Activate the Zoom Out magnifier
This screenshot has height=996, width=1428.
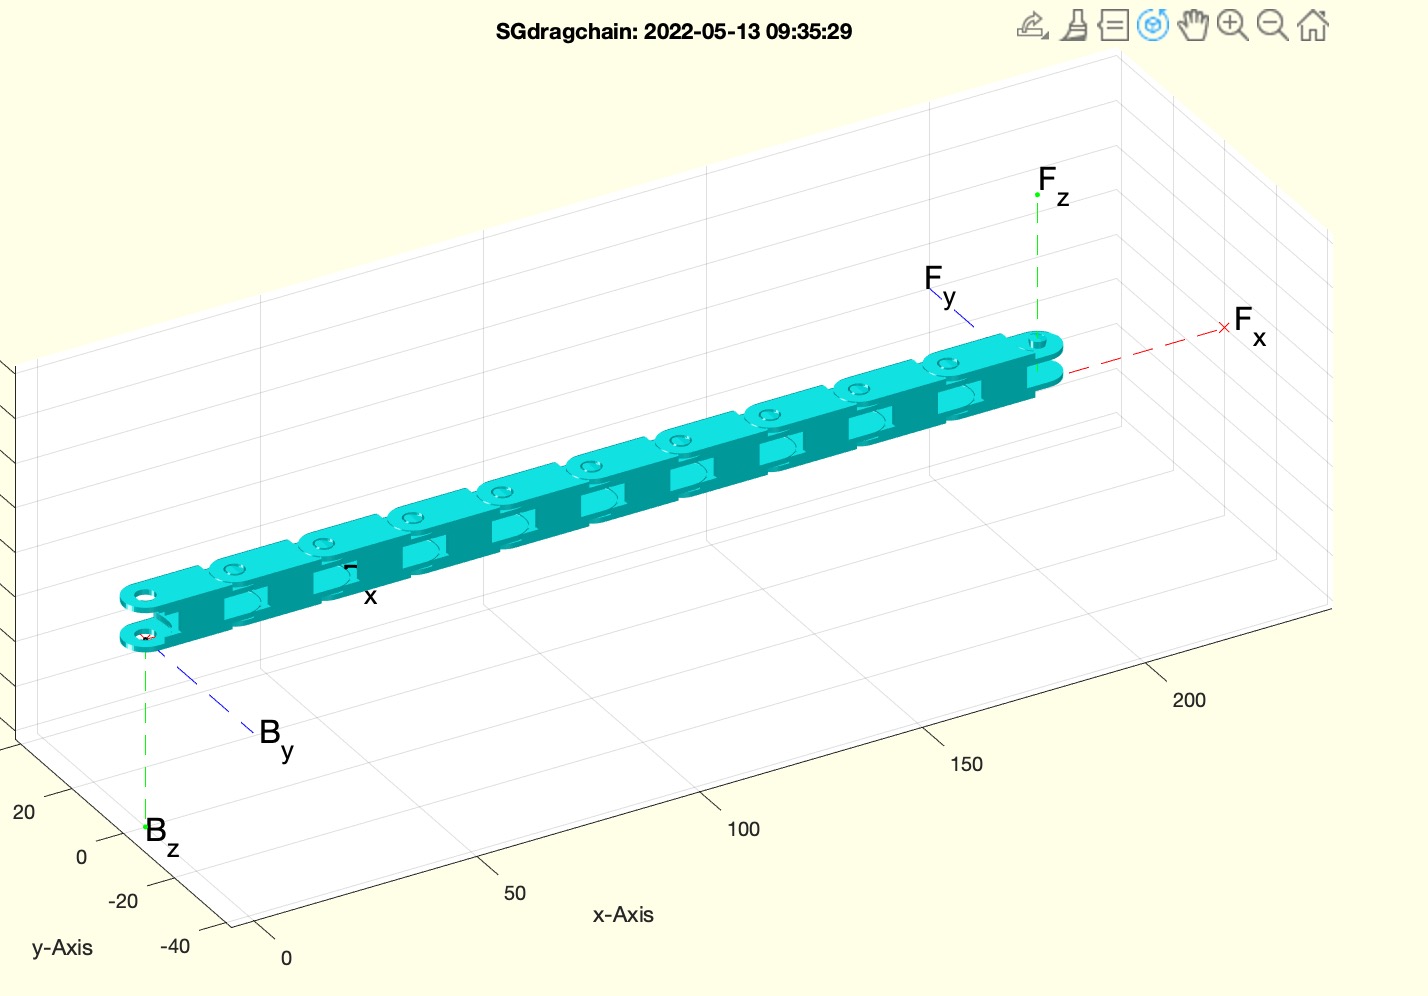(1272, 25)
